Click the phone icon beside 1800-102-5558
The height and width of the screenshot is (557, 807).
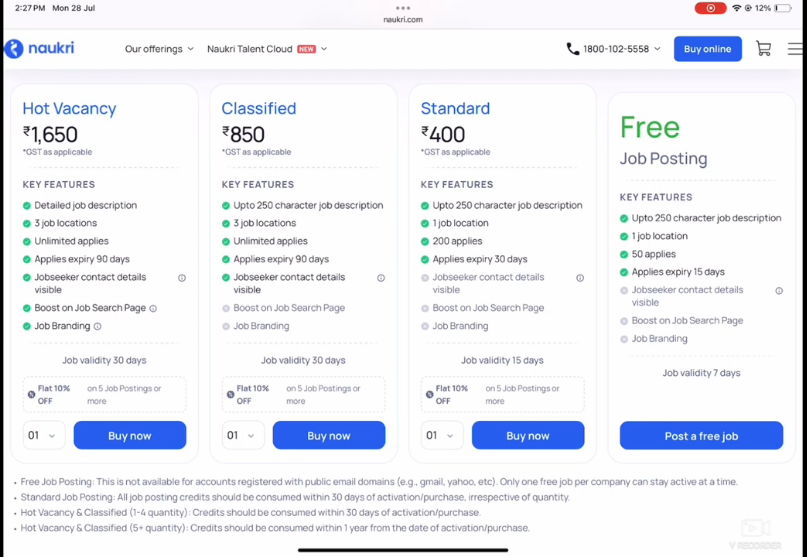[573, 49]
